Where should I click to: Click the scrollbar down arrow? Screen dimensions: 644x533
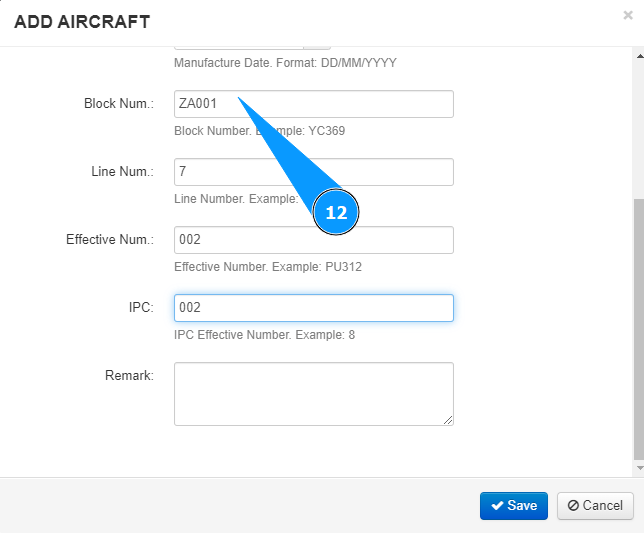(x=639, y=468)
